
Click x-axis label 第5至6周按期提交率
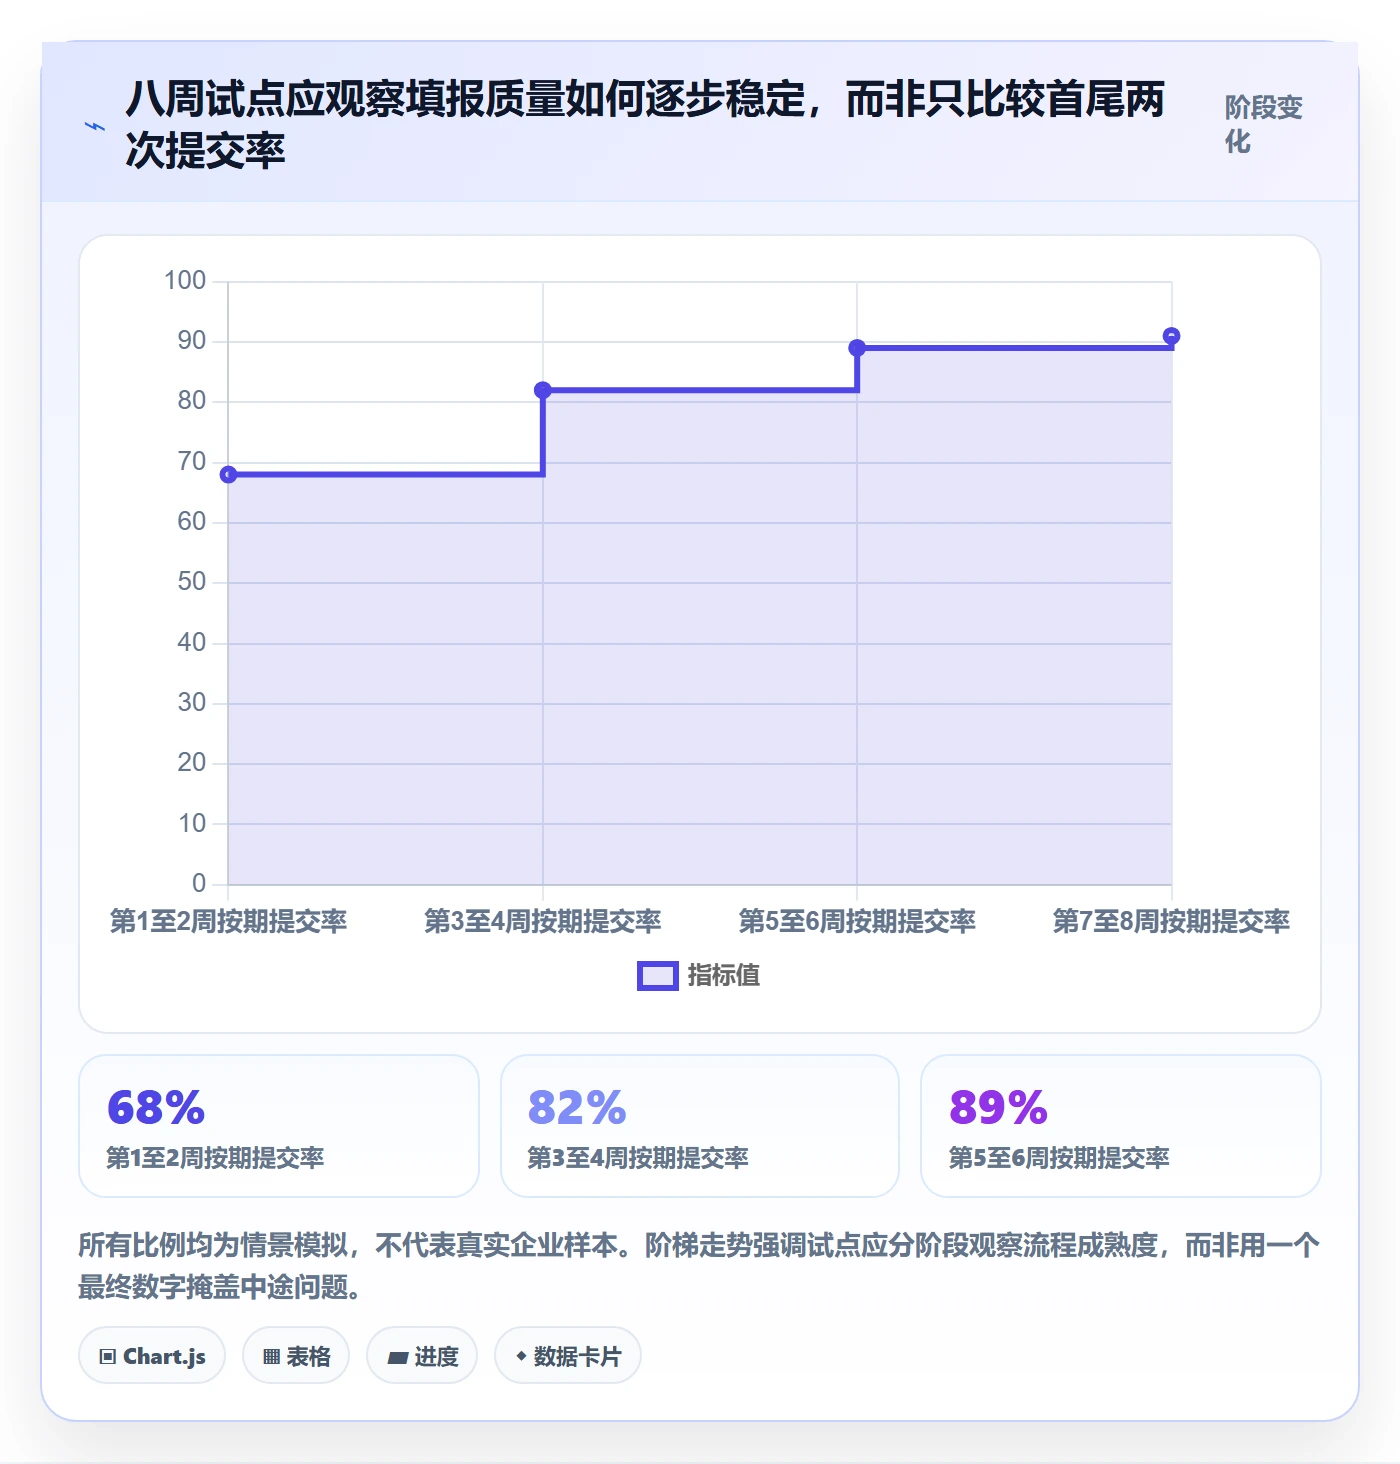pyautogui.click(x=857, y=921)
